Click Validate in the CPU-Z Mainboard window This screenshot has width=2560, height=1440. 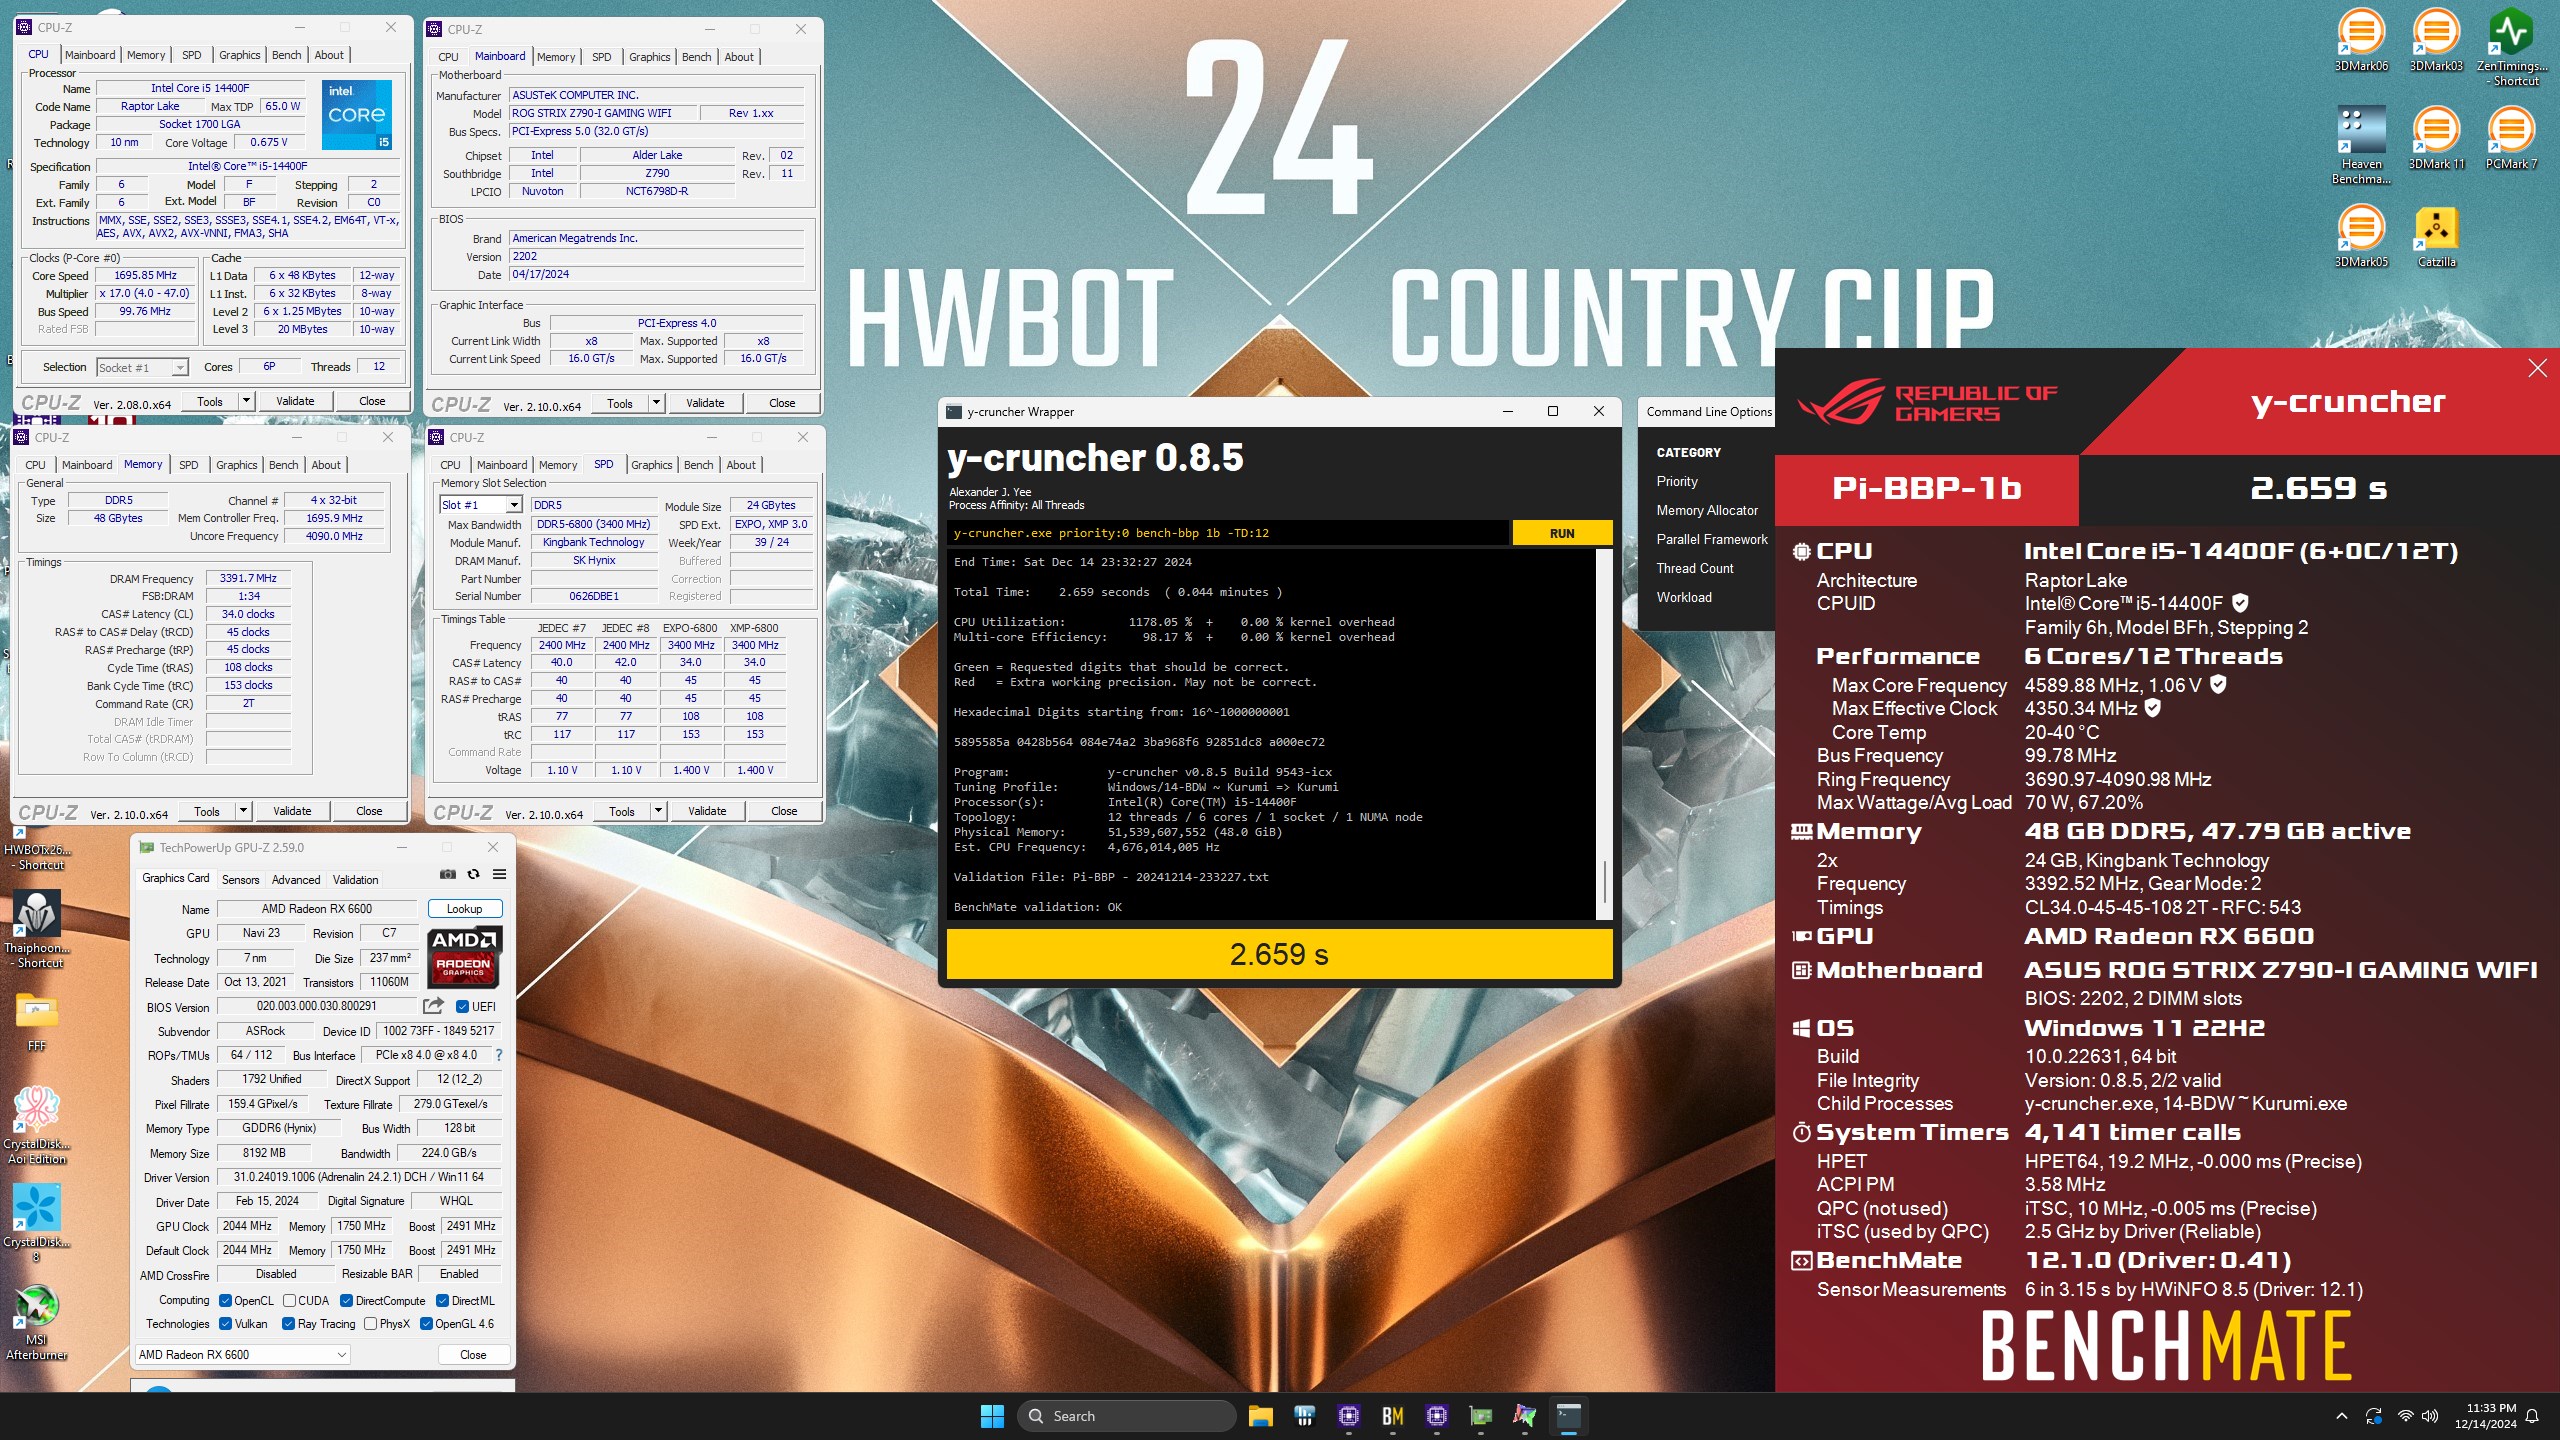[x=705, y=403]
